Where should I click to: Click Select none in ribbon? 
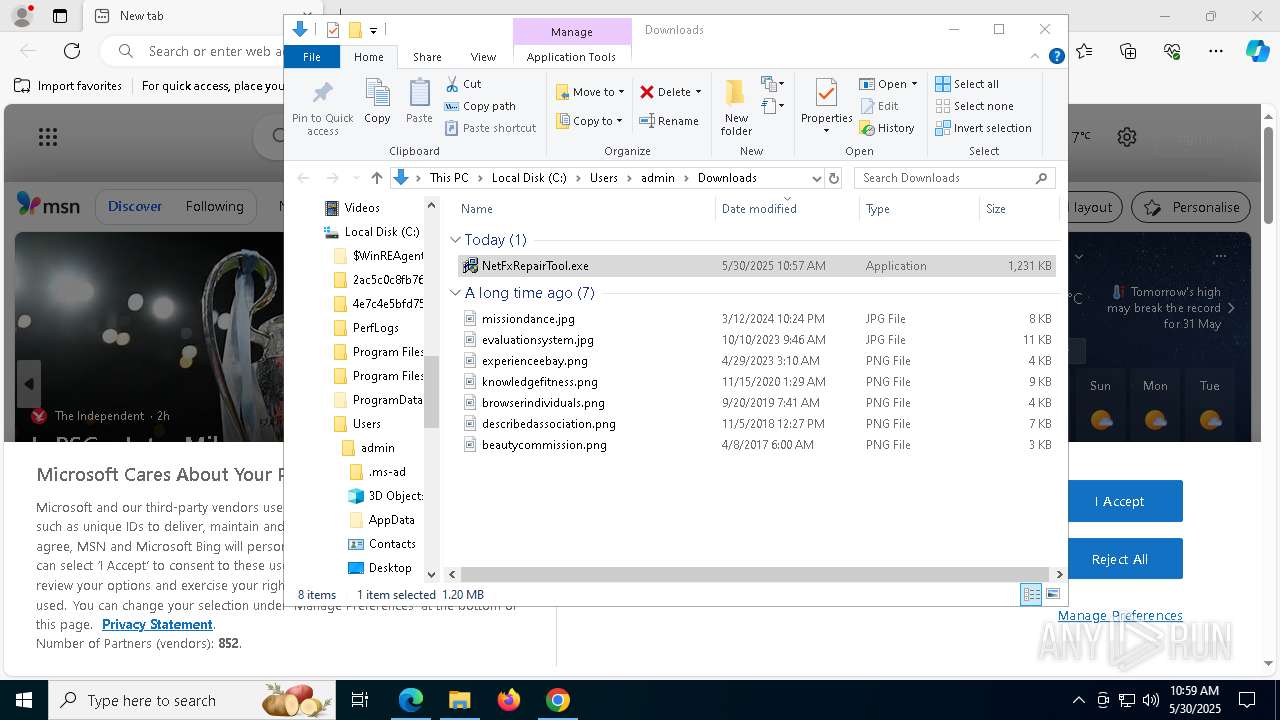974,106
